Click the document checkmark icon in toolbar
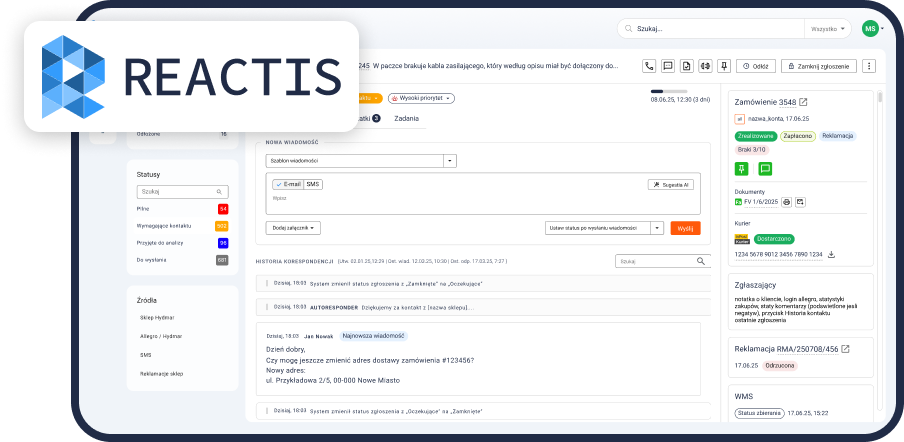Screen dimensions: 904x442 coord(686,66)
